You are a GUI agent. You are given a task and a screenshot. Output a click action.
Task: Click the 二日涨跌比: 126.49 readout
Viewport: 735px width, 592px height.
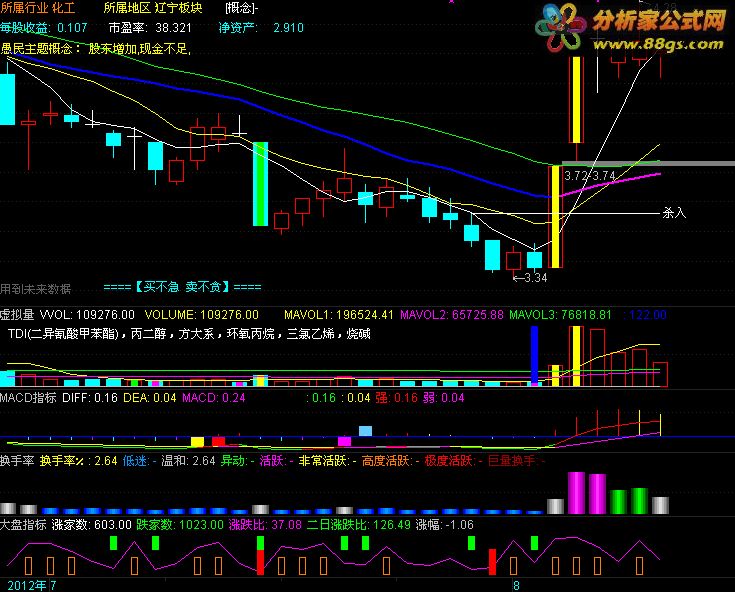pyautogui.click(x=359, y=525)
